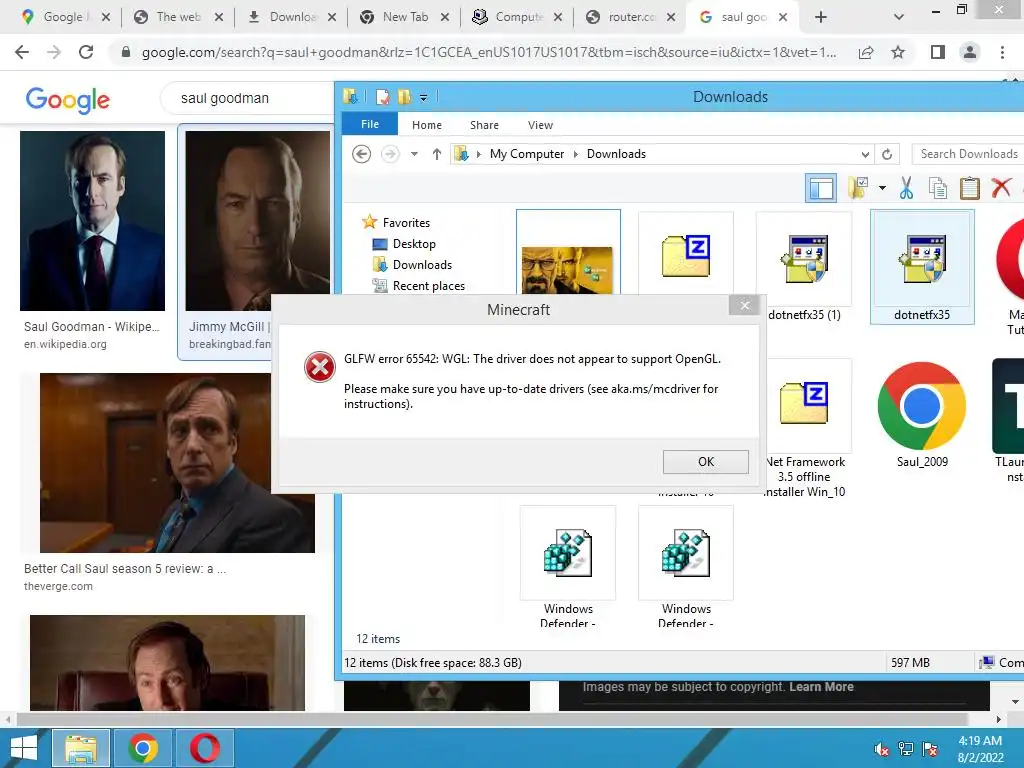
Task: Open the Better Call Saul season 5 review image
Action: (177, 463)
